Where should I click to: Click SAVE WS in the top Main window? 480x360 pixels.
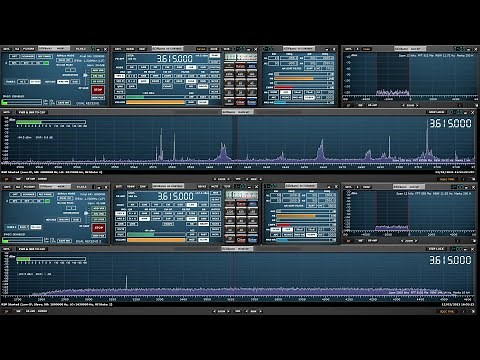point(63,103)
